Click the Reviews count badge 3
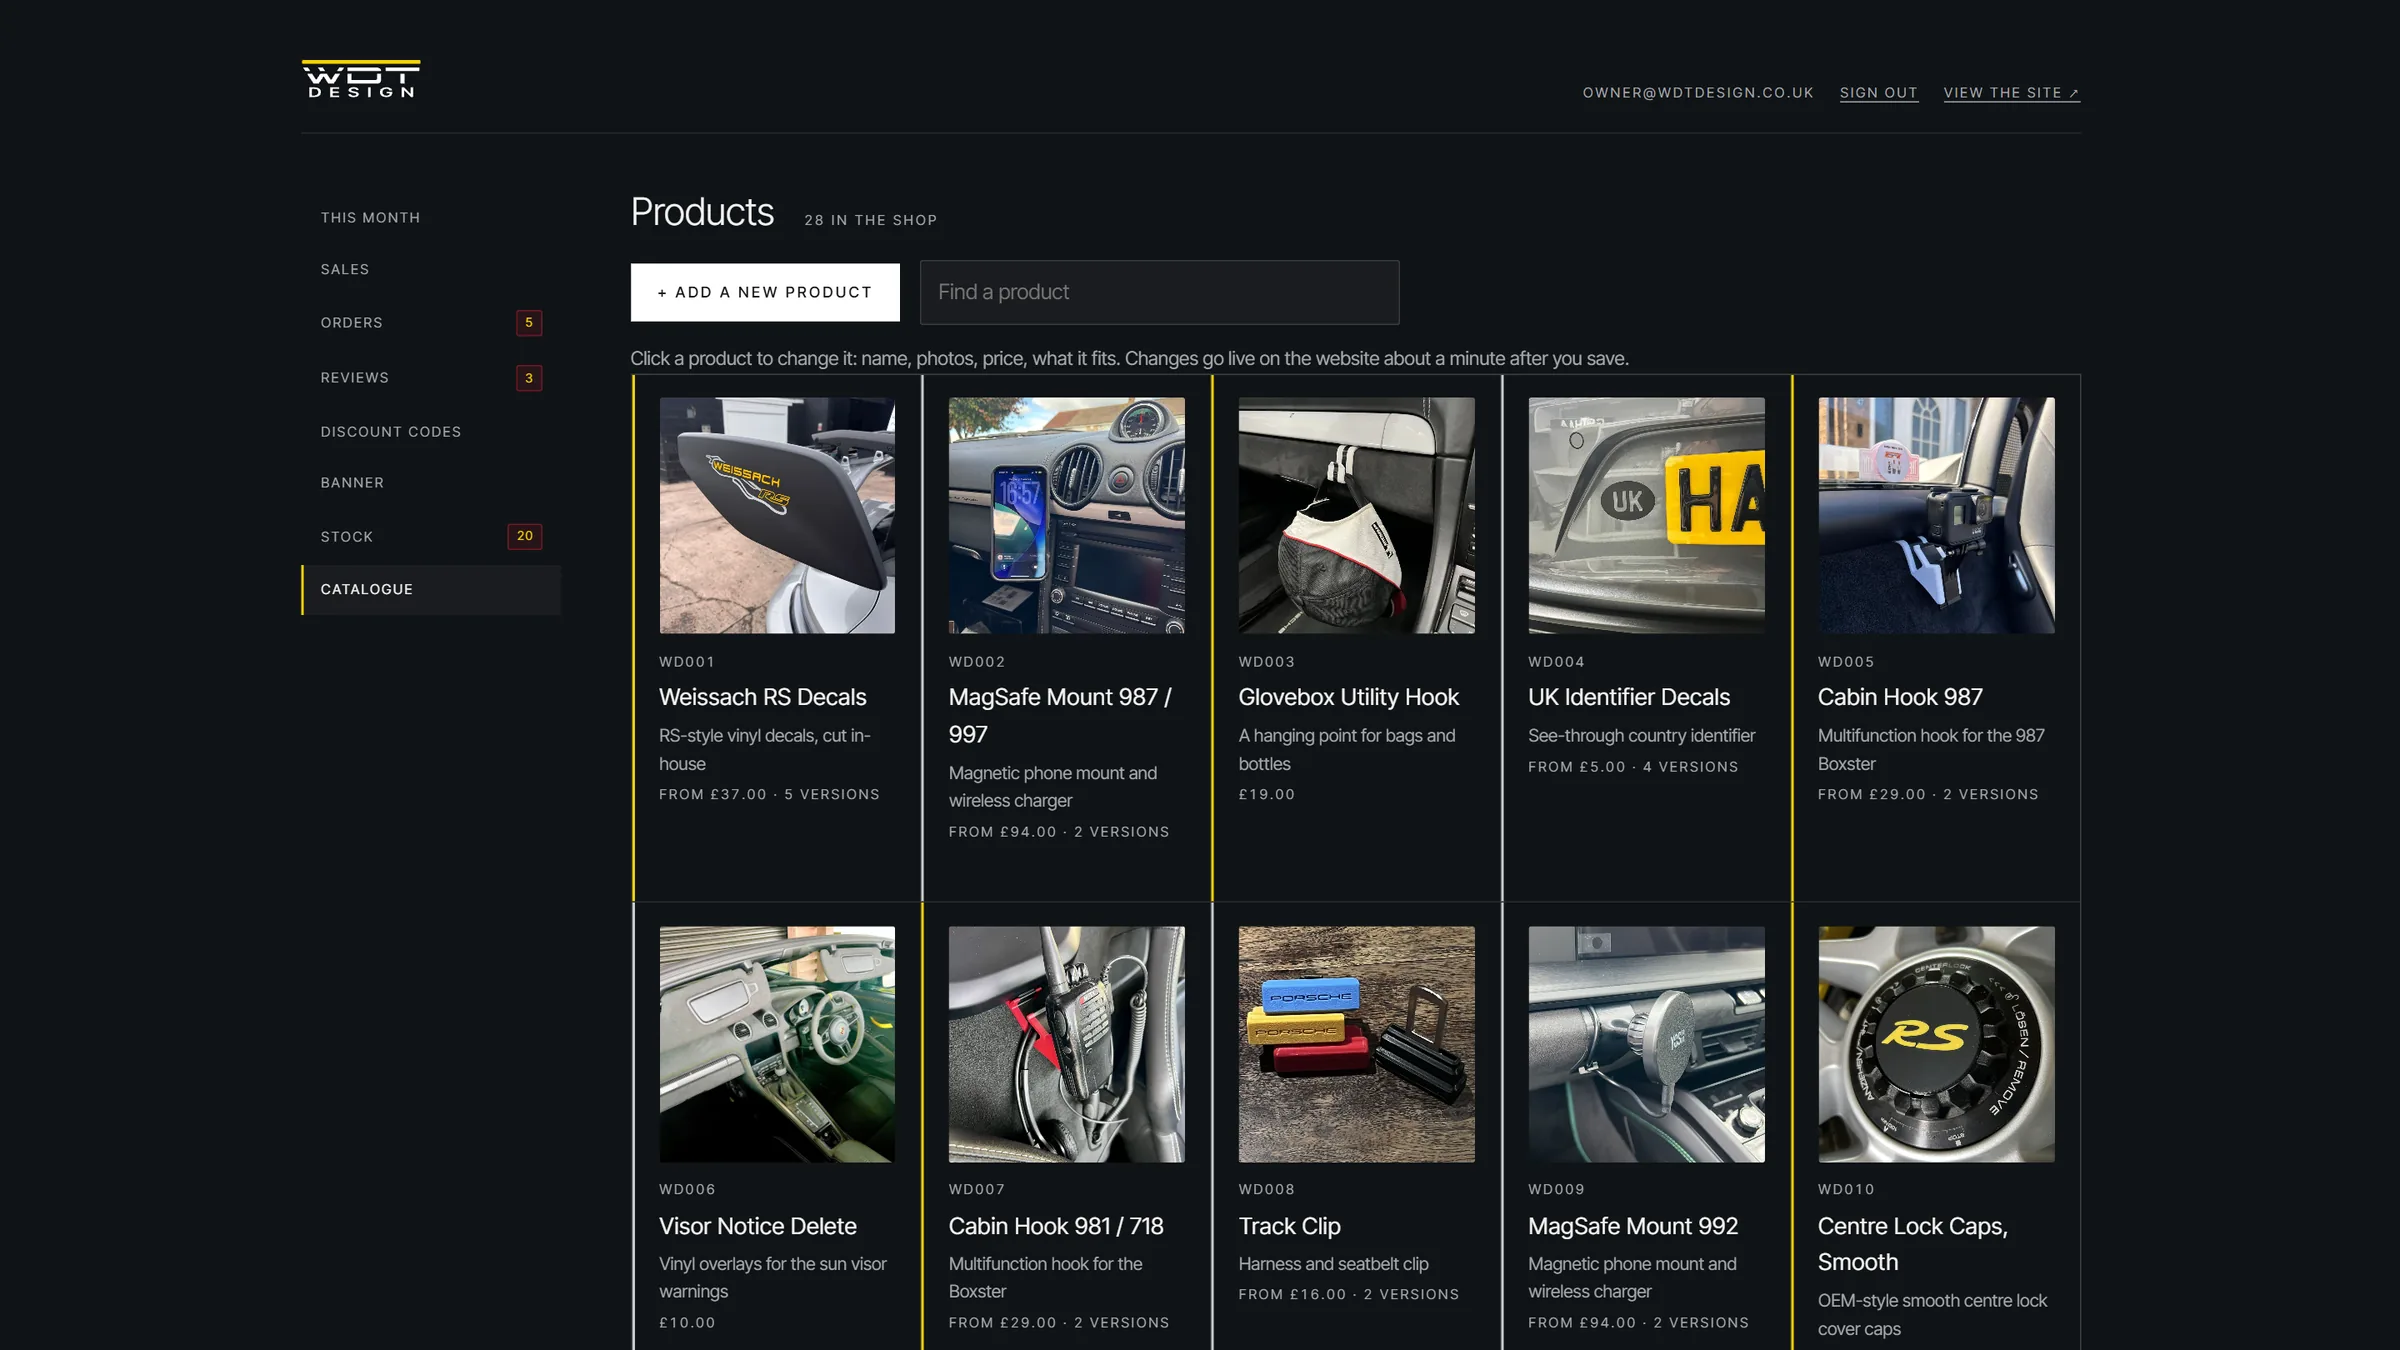 (529, 377)
